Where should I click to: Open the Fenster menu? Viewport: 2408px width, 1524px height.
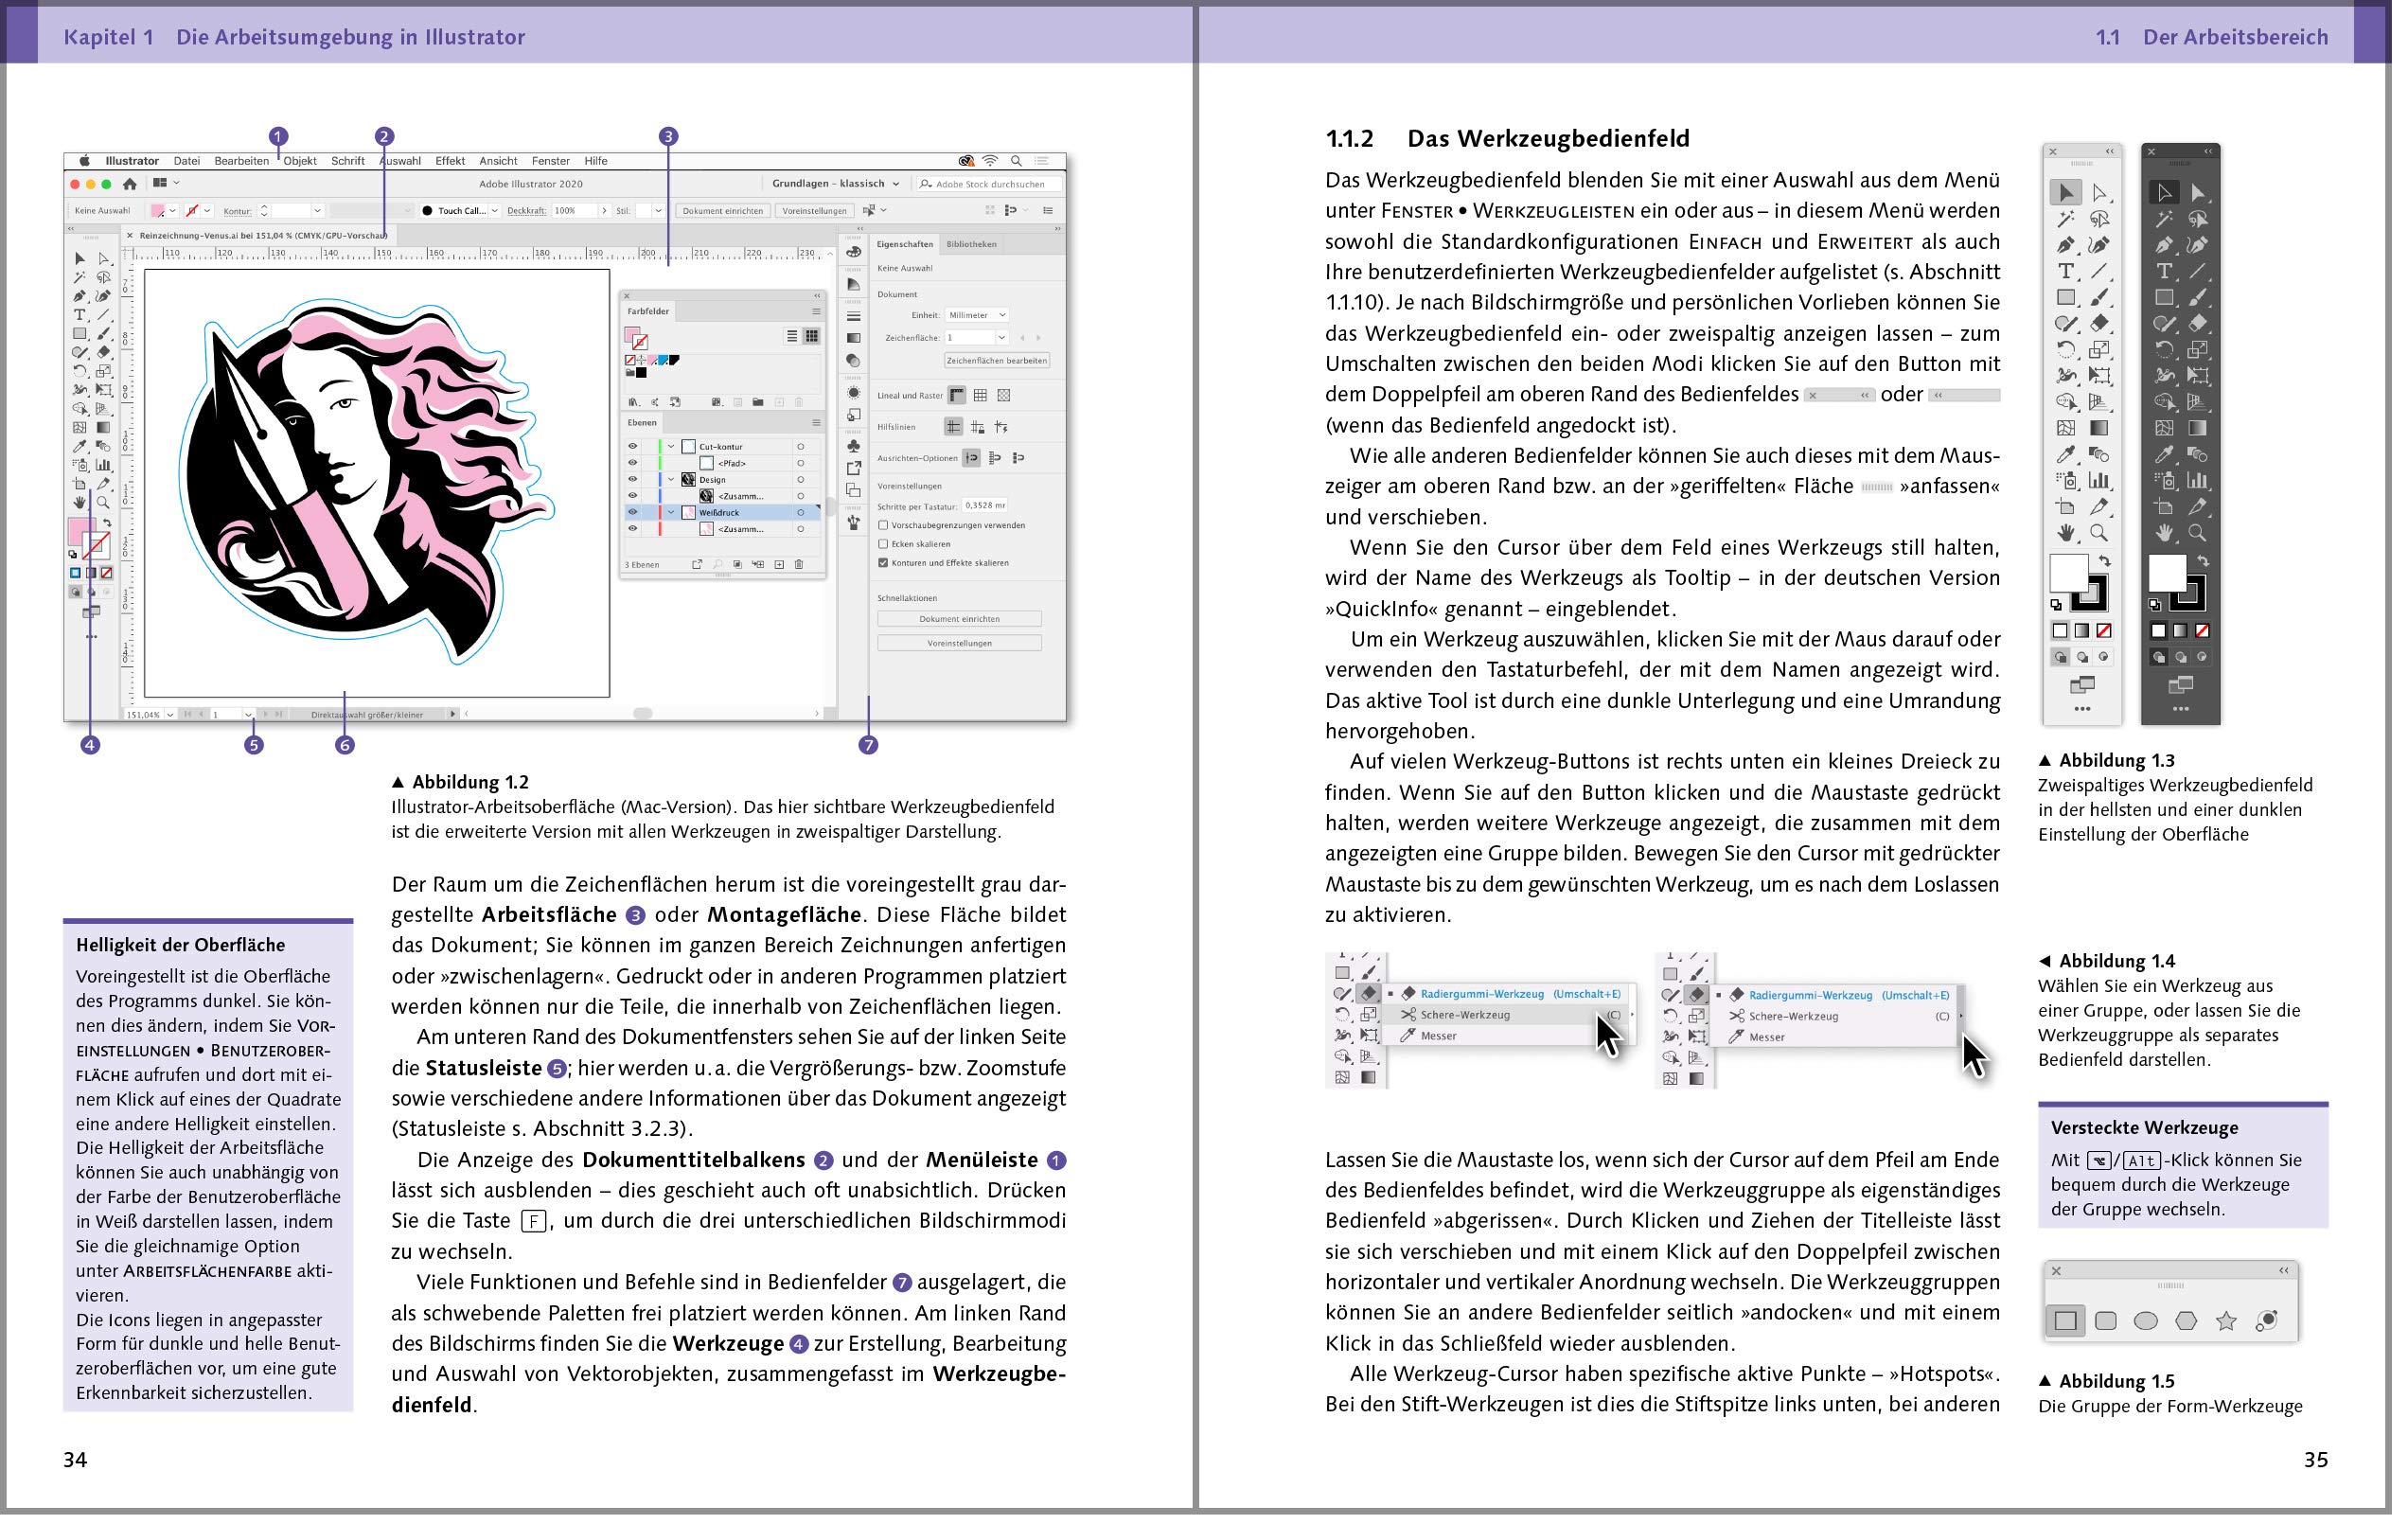coord(554,162)
